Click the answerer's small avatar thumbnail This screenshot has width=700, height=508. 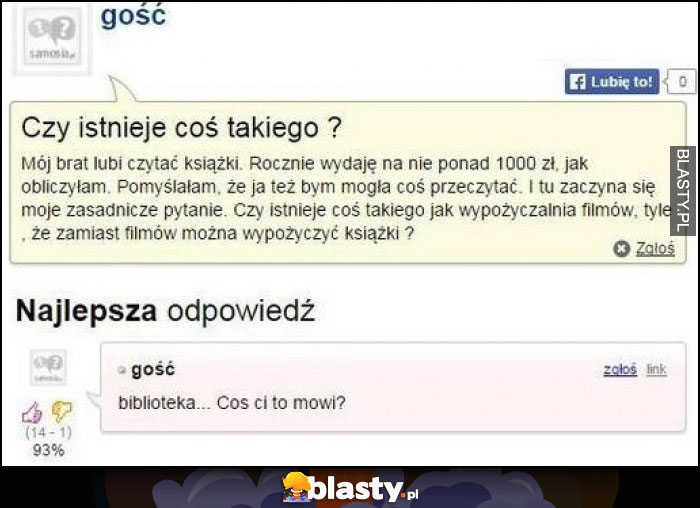[x=48, y=367]
